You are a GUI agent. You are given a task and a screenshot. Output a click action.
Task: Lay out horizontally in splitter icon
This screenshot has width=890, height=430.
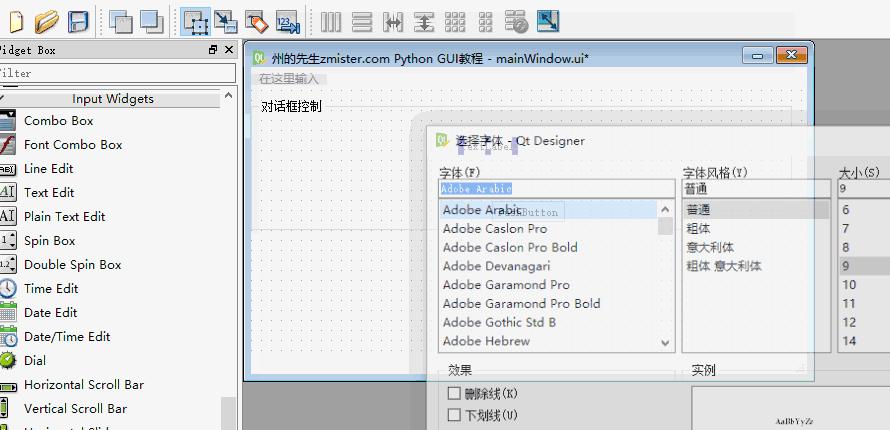tap(393, 22)
